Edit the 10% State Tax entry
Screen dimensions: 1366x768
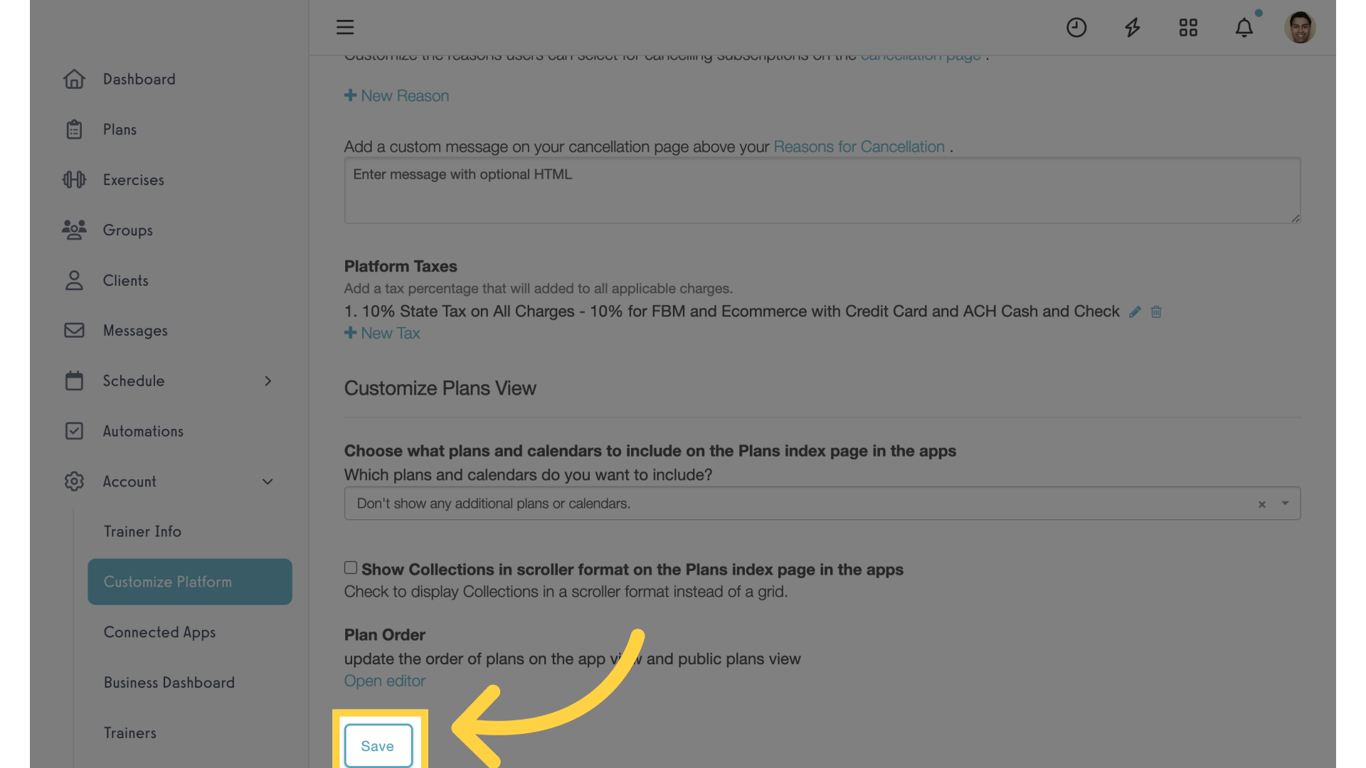1135,312
